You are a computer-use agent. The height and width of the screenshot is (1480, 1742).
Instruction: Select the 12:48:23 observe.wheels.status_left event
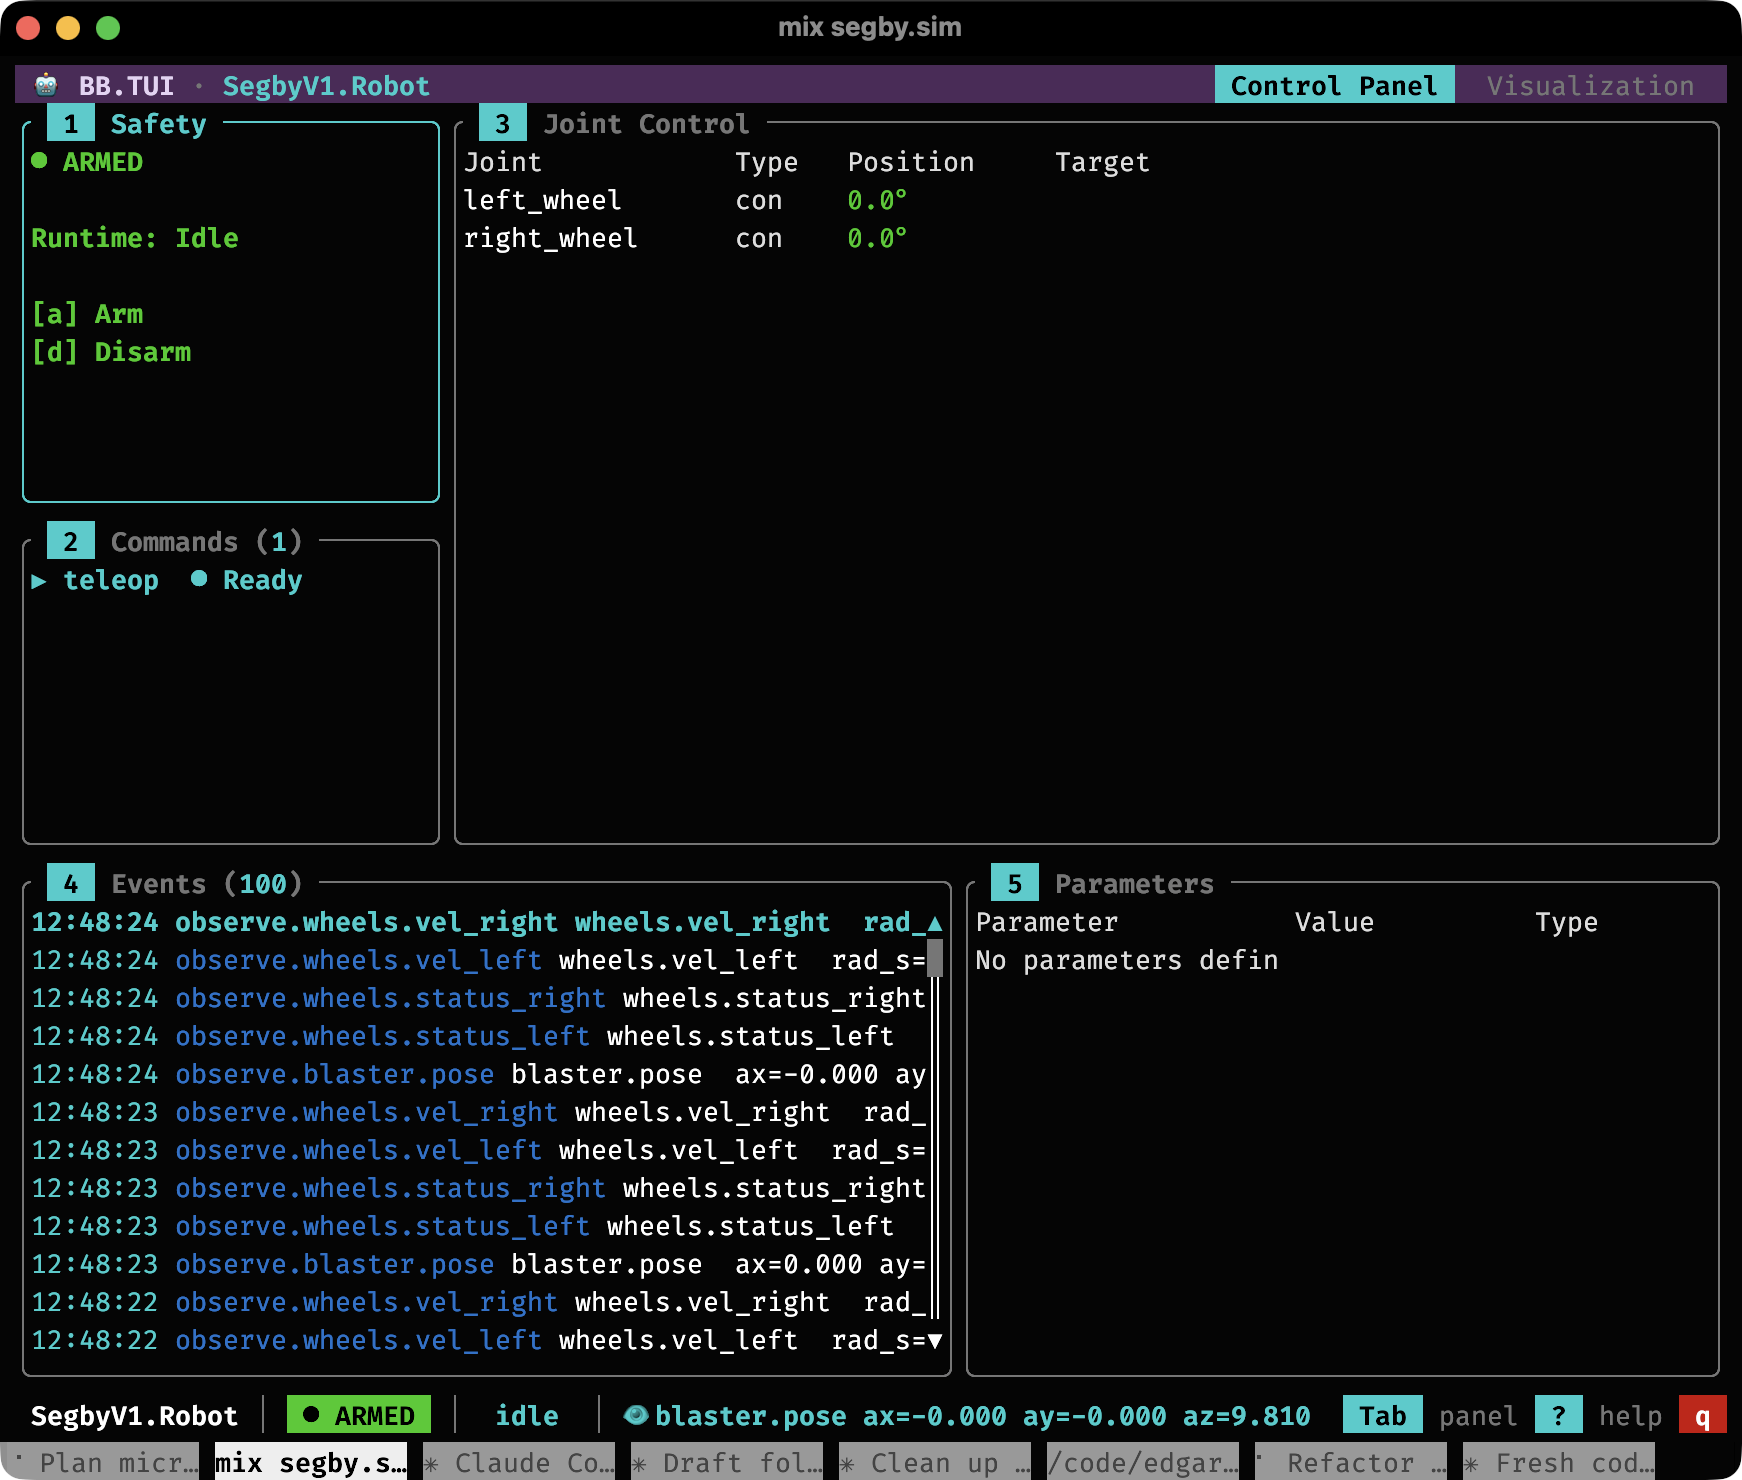(478, 1226)
